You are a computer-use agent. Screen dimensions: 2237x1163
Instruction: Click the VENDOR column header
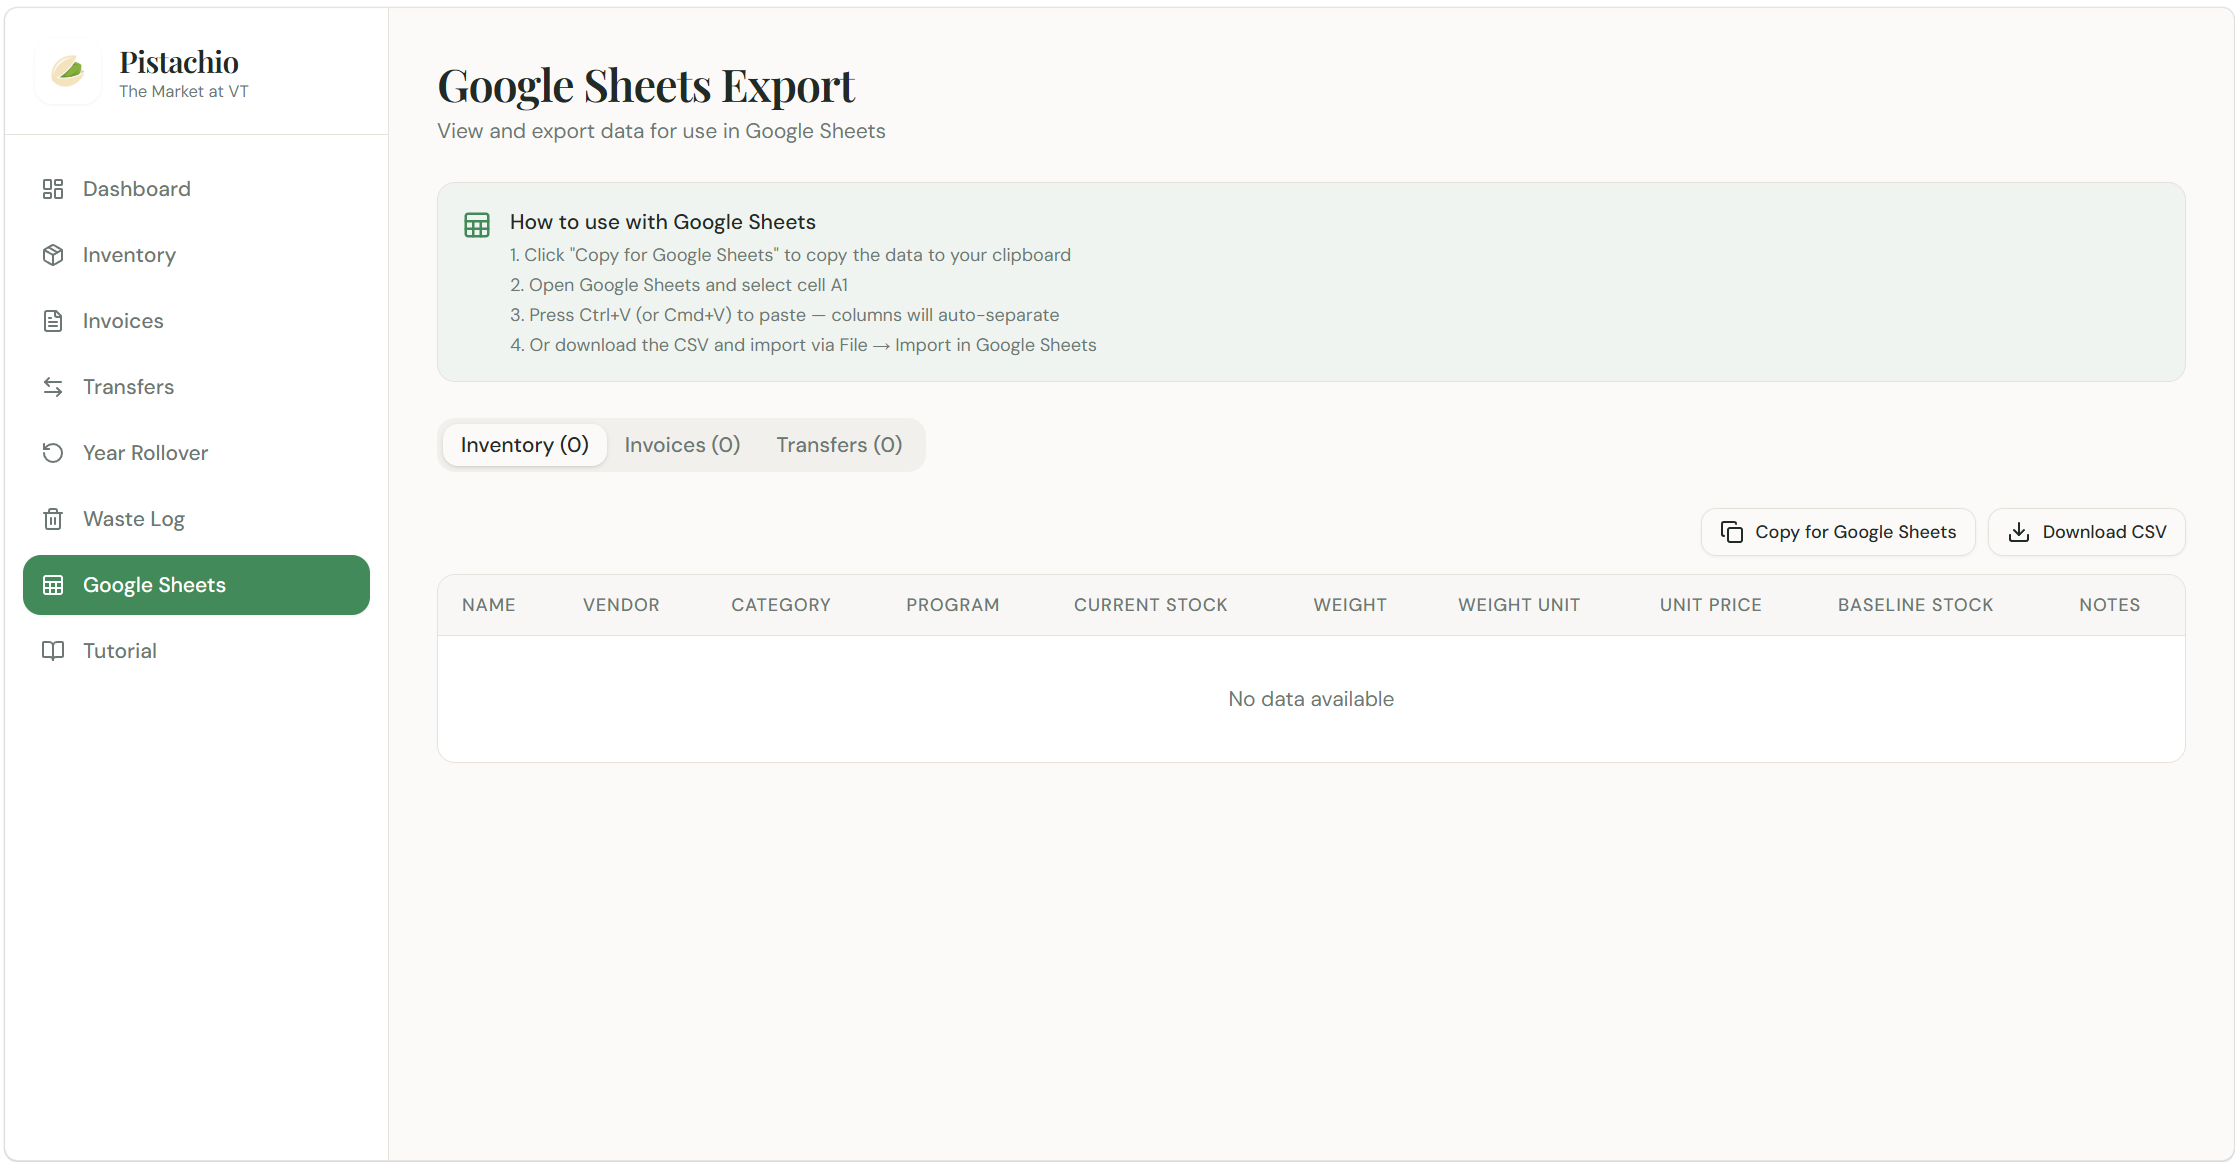pyautogui.click(x=621, y=605)
